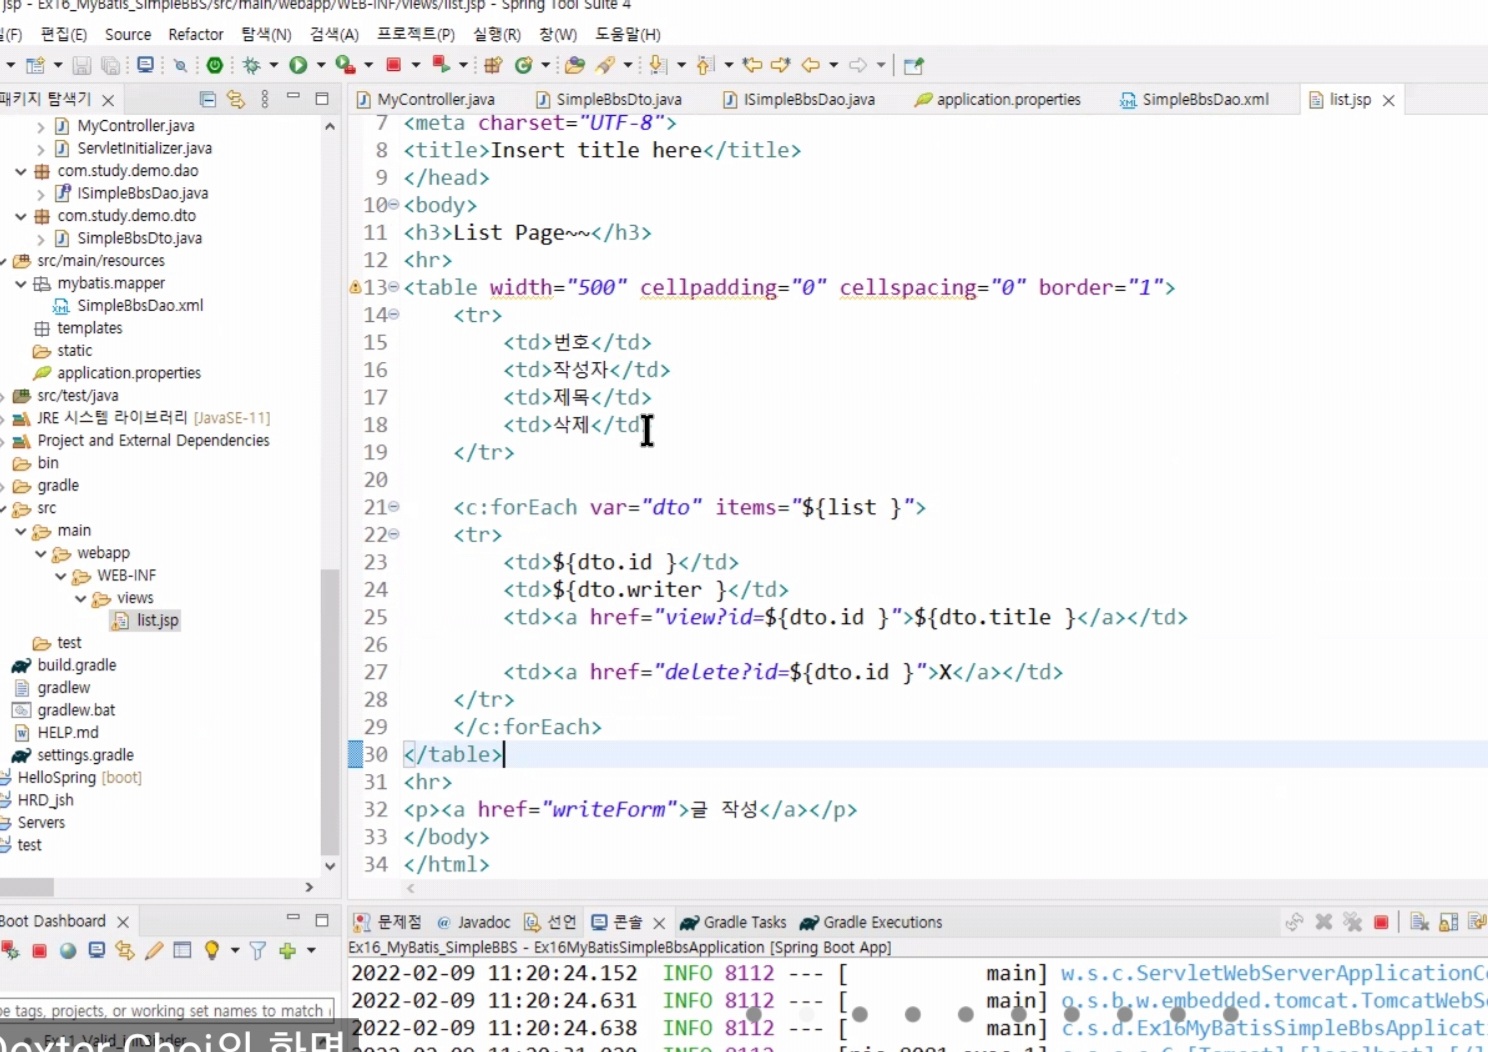Click the Save All toolbar icon

point(111,66)
